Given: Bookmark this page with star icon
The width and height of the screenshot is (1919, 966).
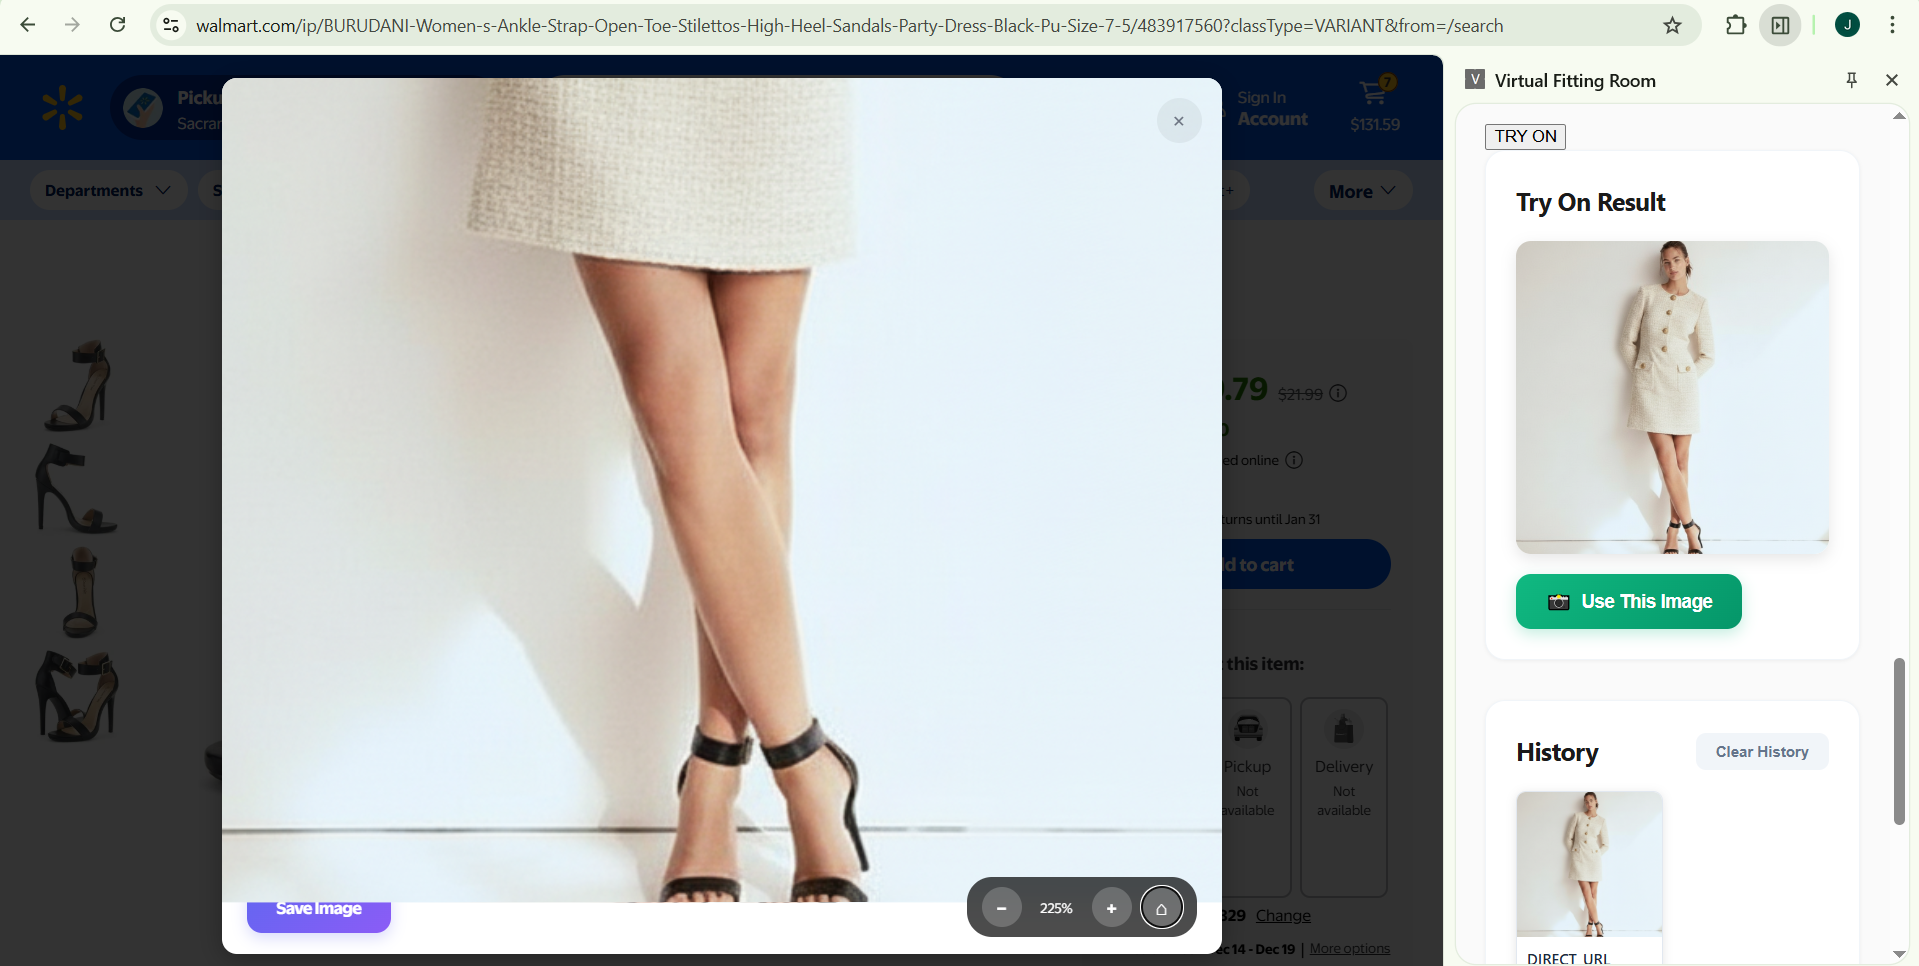Looking at the screenshot, I should click(1672, 25).
